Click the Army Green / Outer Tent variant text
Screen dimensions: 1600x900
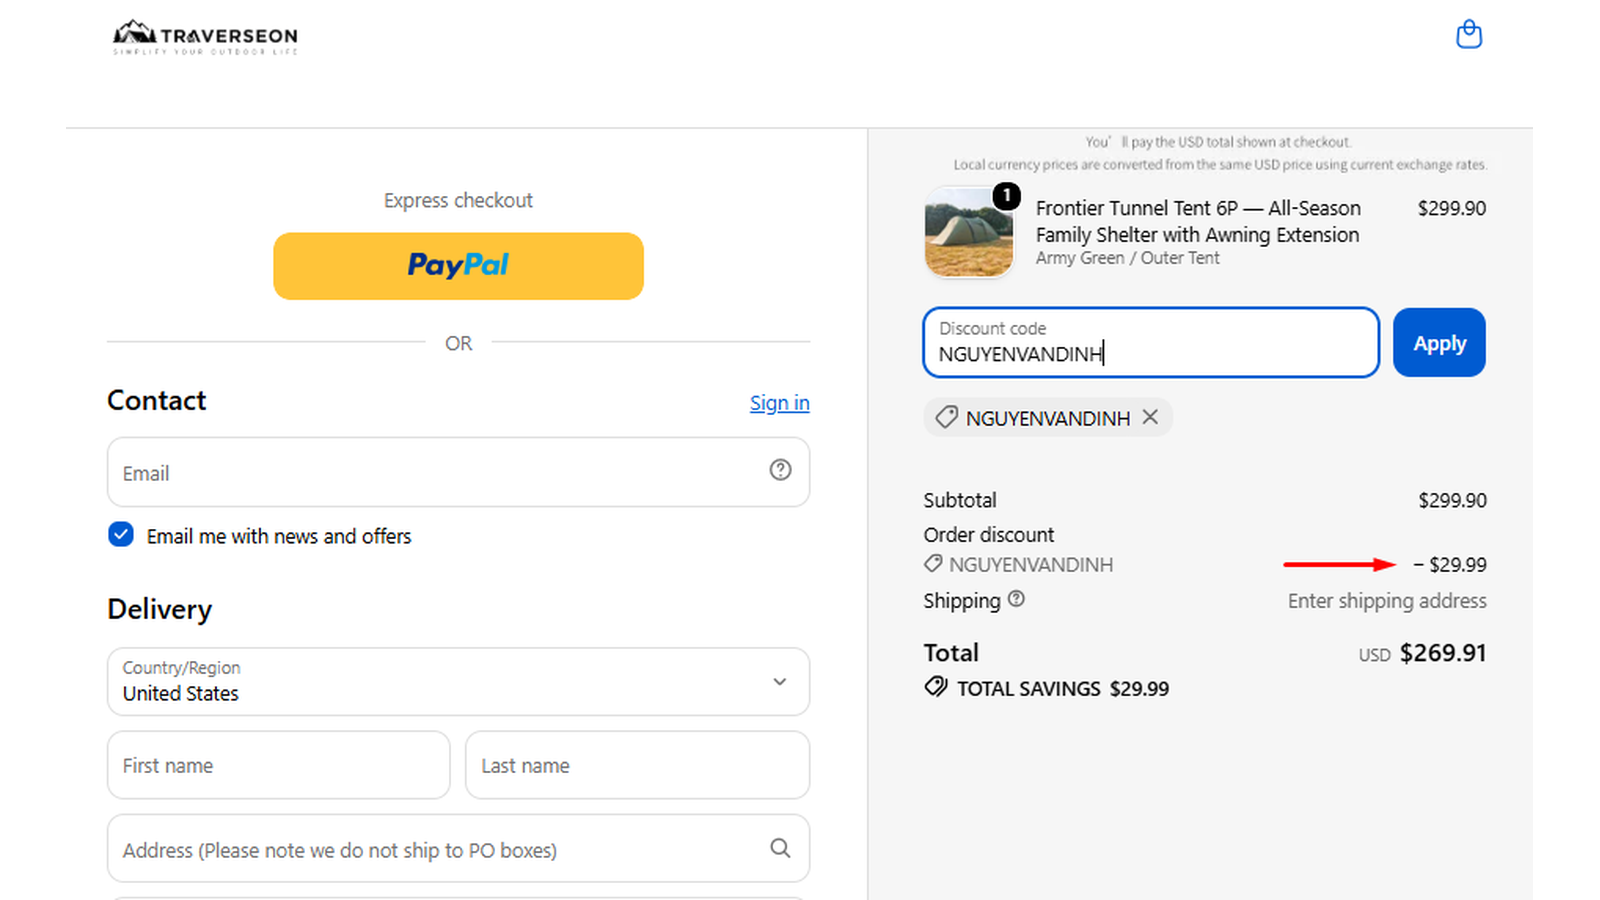(x=1128, y=258)
